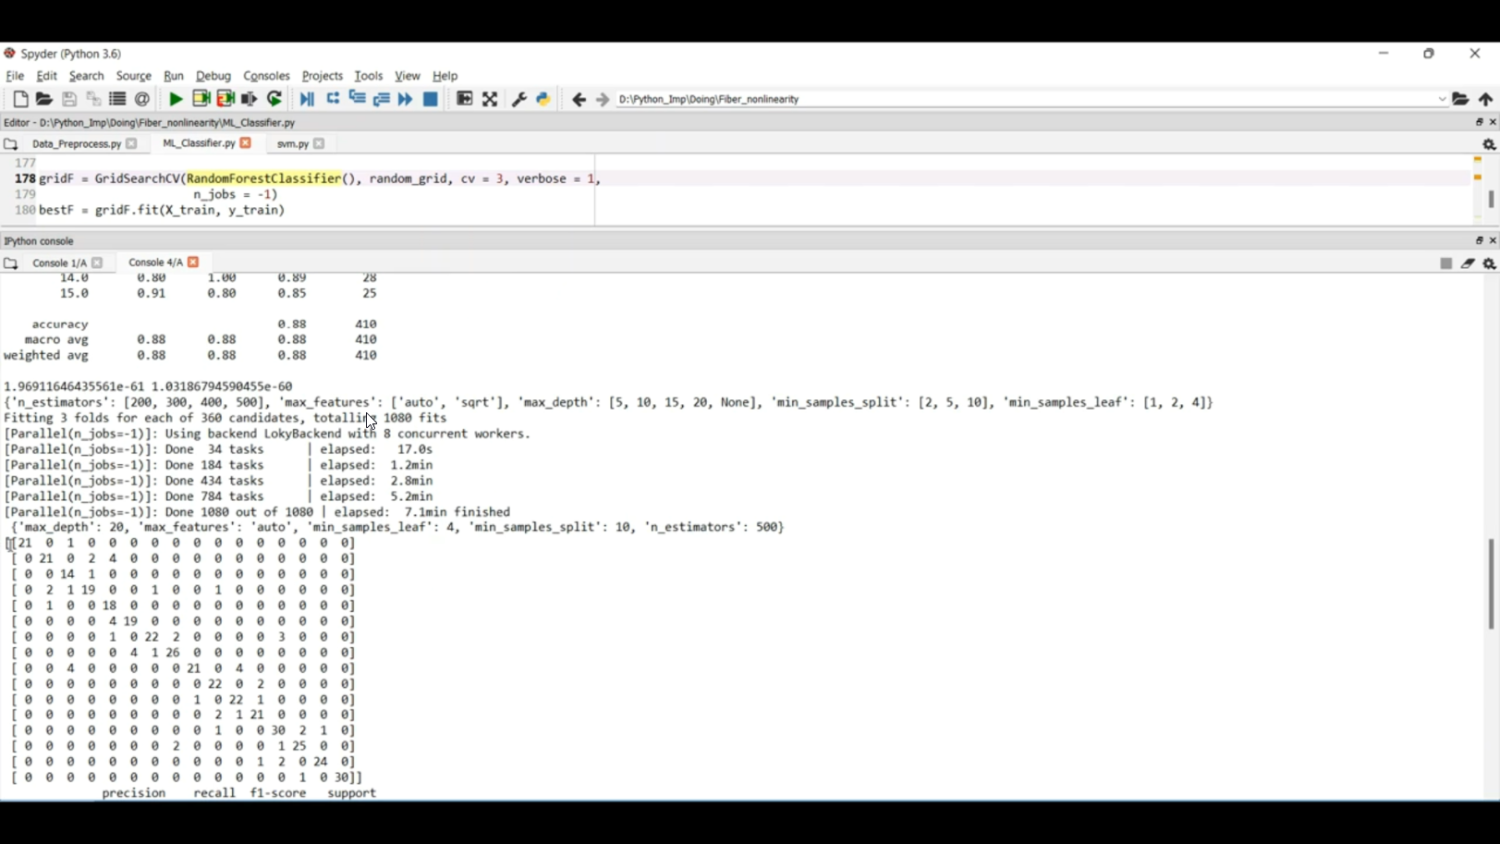
Task: Switch to Console 1/A
Action: 60,262
